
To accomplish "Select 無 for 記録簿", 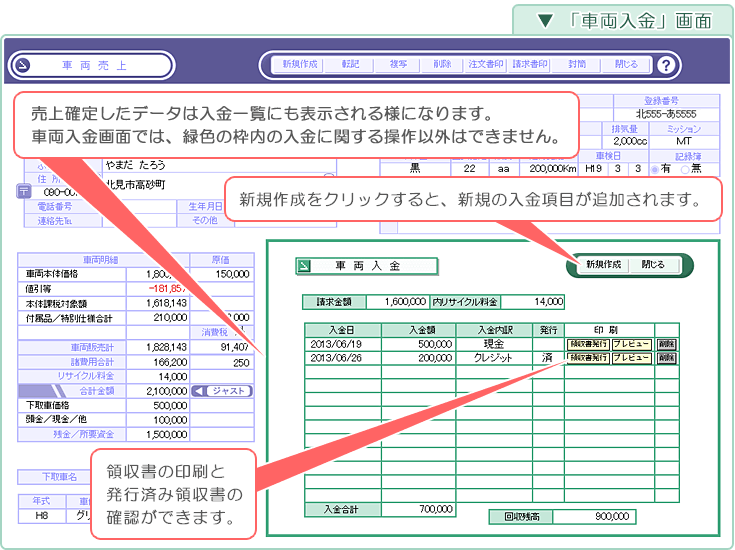I will point(685,169).
